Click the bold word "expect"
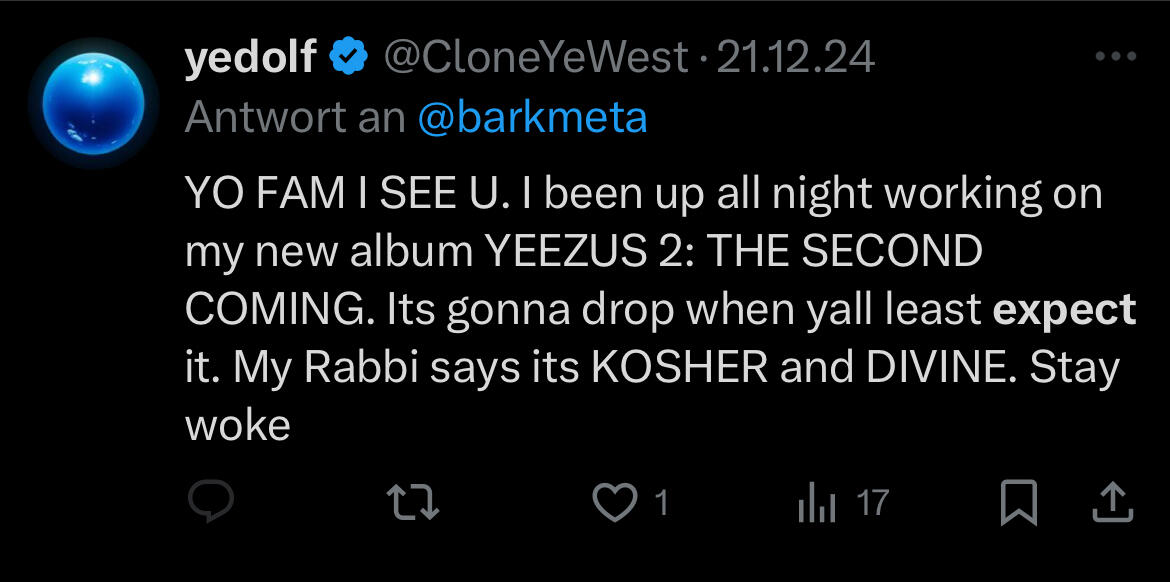Viewport: 1170px width, 582px height. (1064, 310)
